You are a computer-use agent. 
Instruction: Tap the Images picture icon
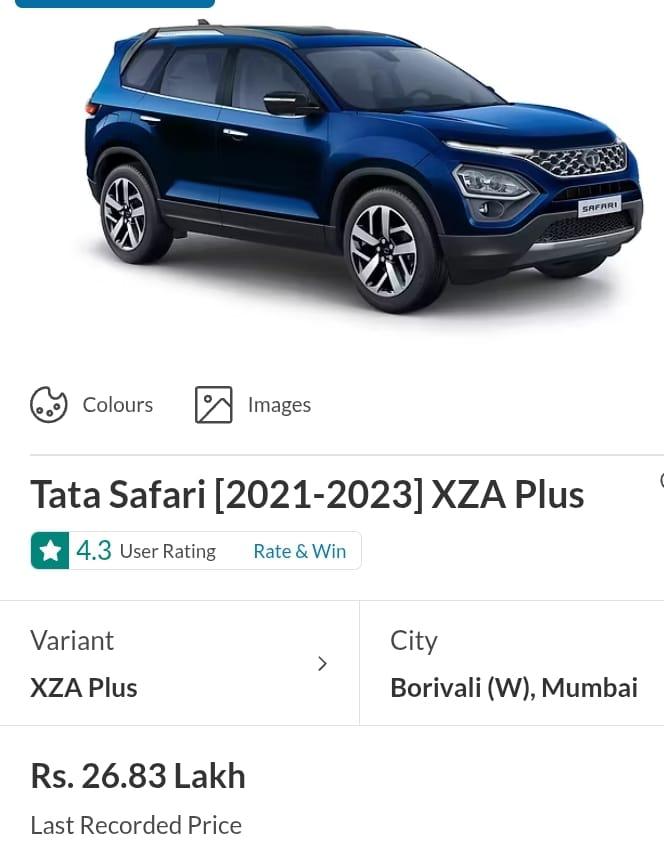point(214,404)
